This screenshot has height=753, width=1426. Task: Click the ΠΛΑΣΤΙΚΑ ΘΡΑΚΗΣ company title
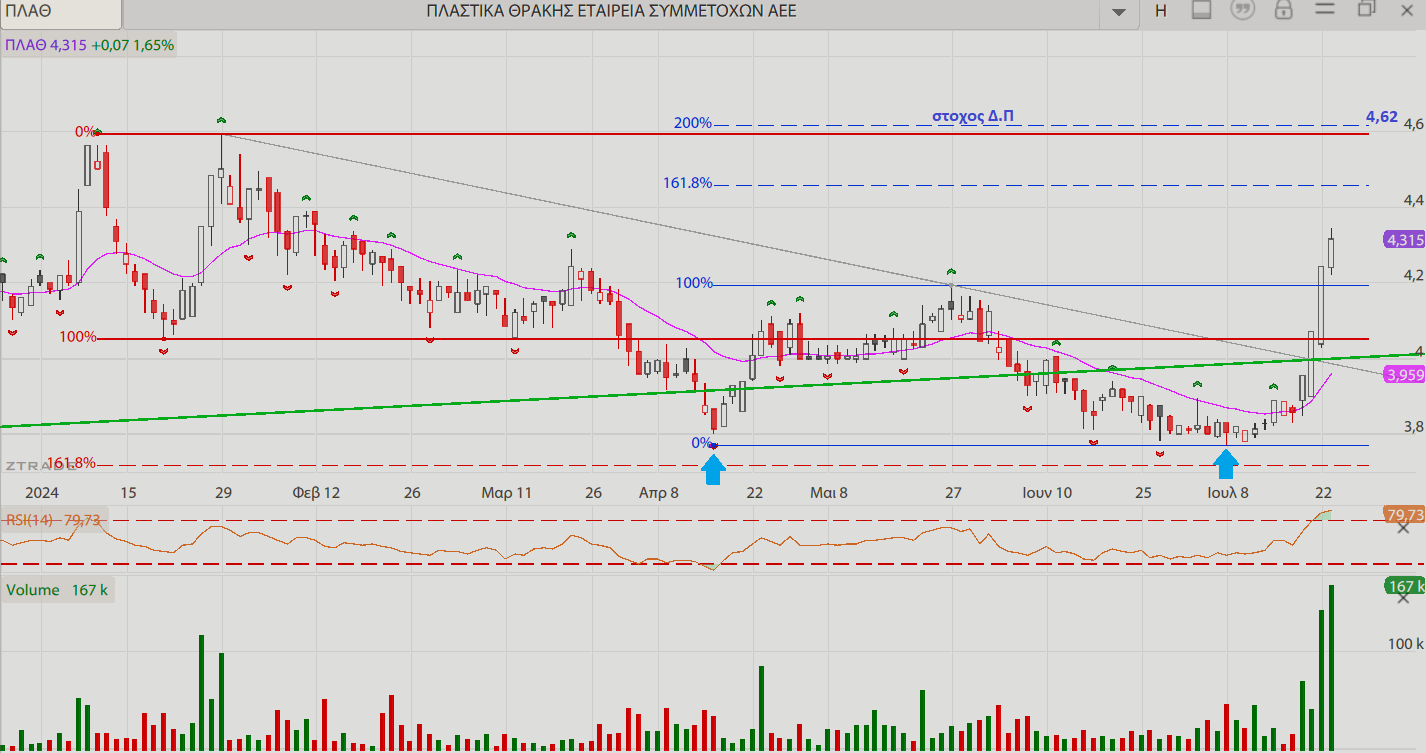[611, 11]
